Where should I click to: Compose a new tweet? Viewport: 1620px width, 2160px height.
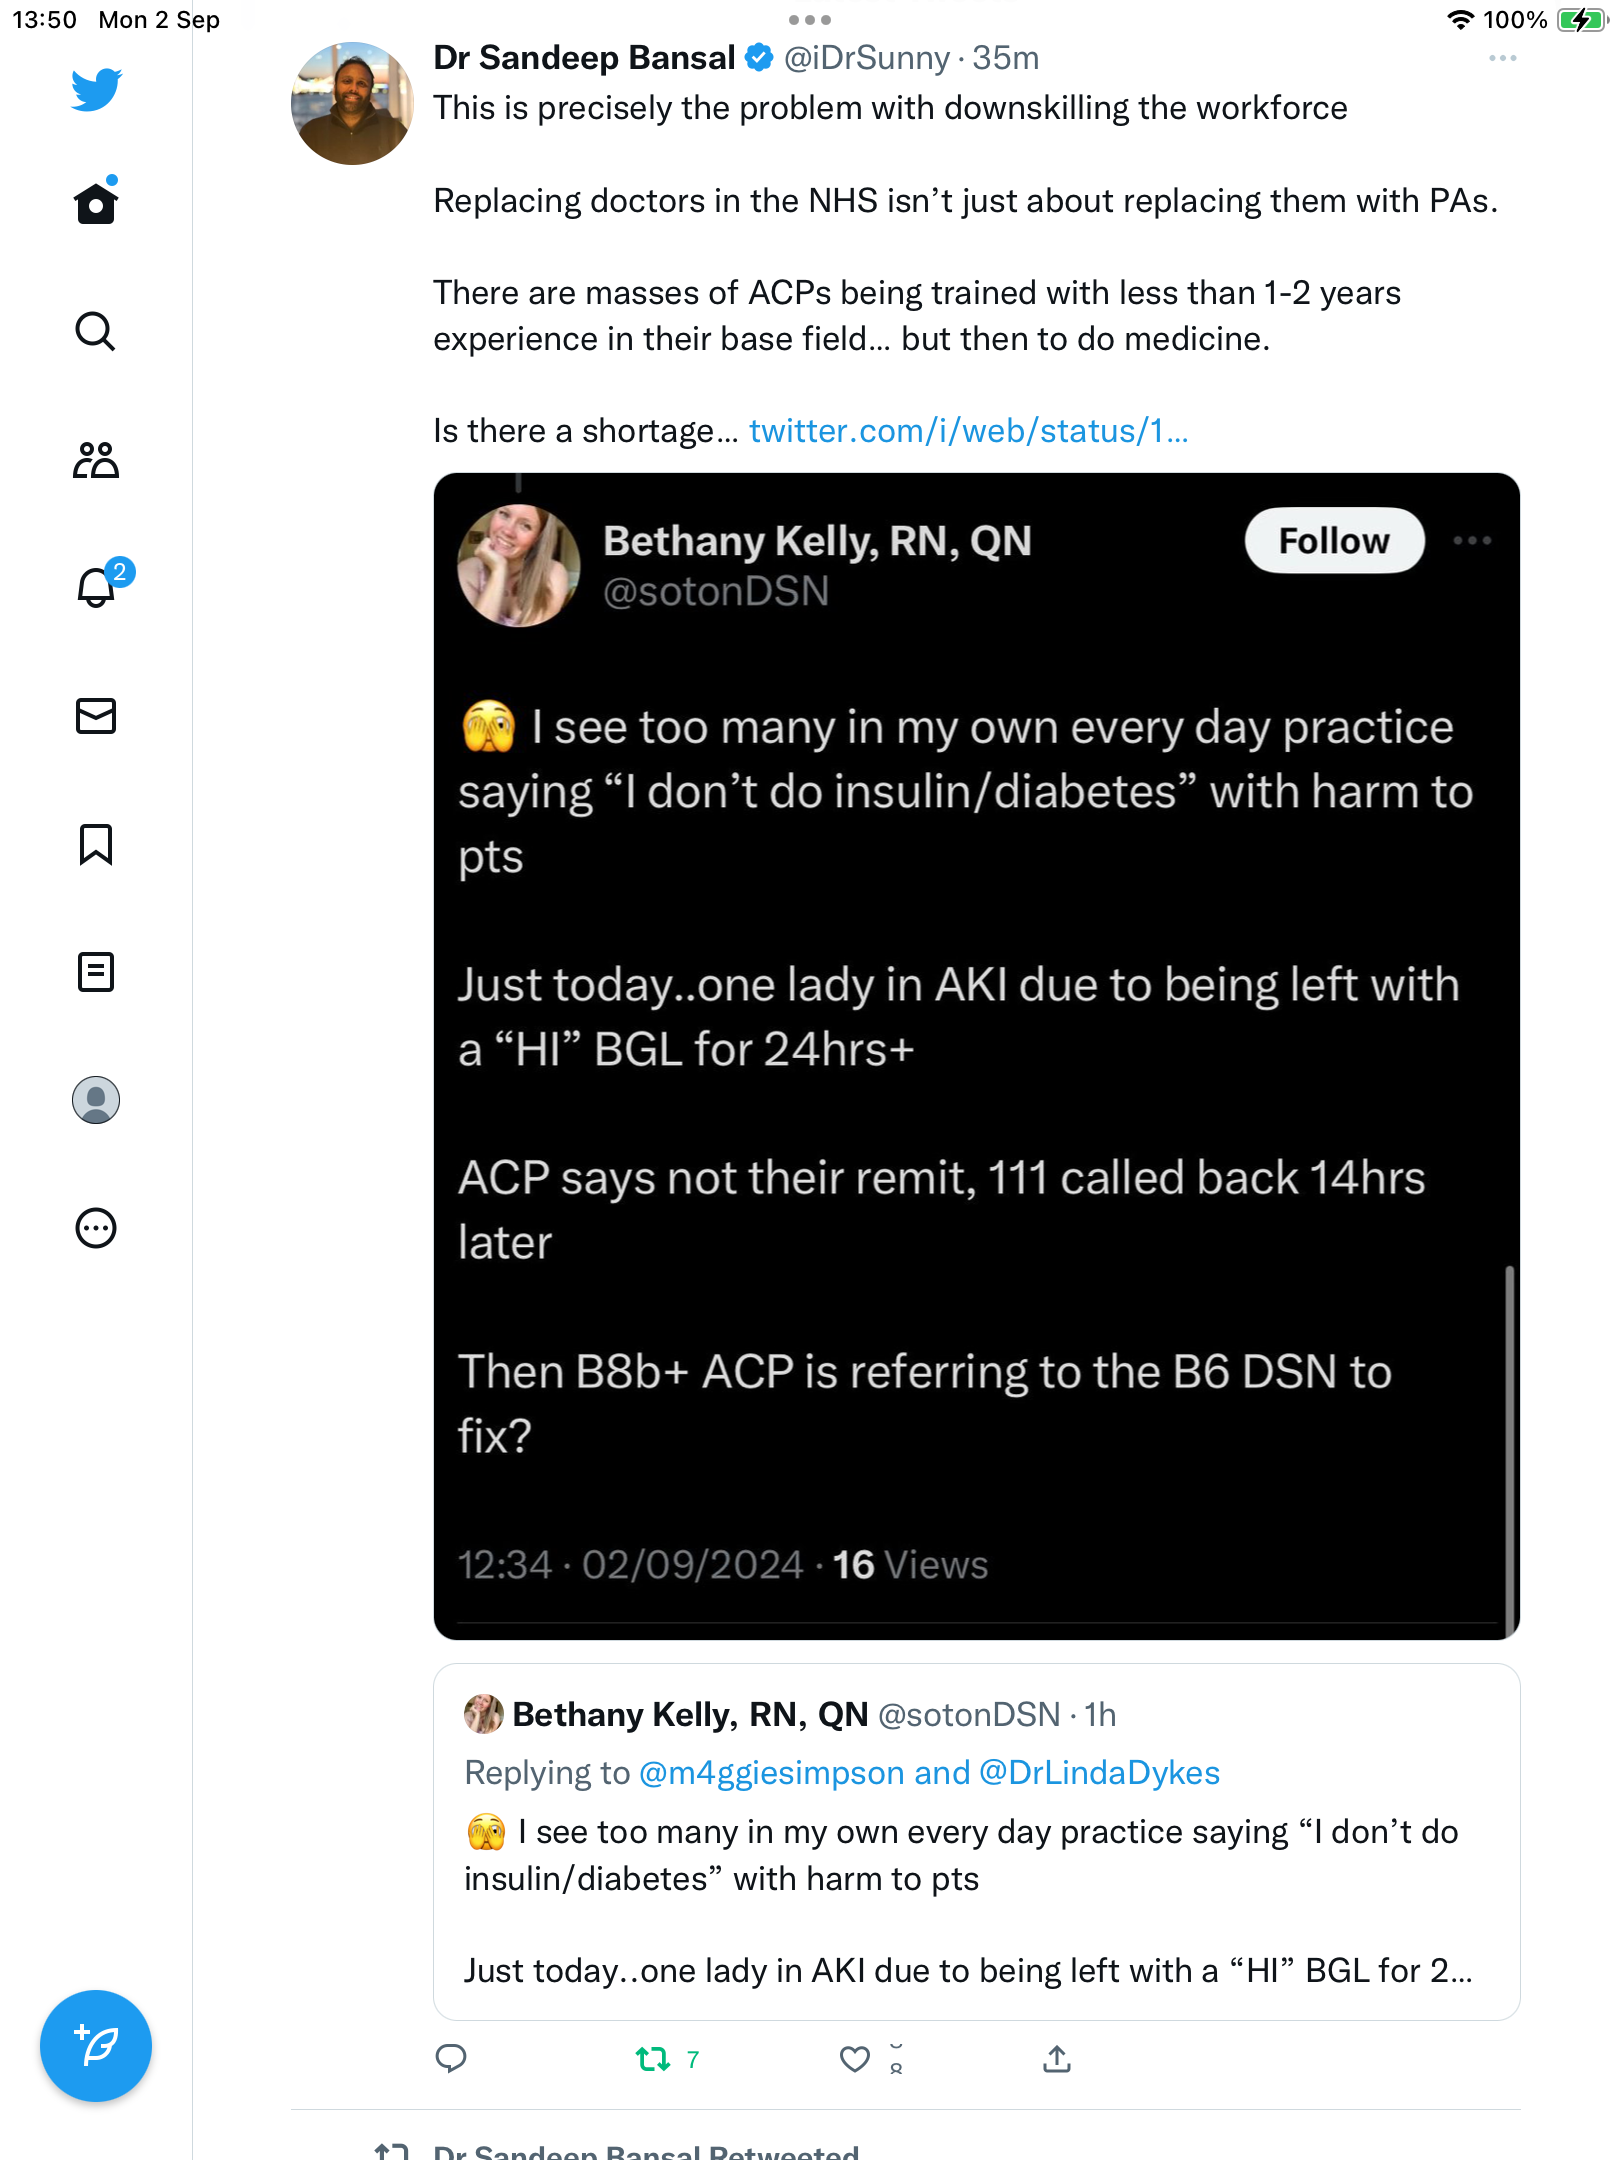[96, 2046]
